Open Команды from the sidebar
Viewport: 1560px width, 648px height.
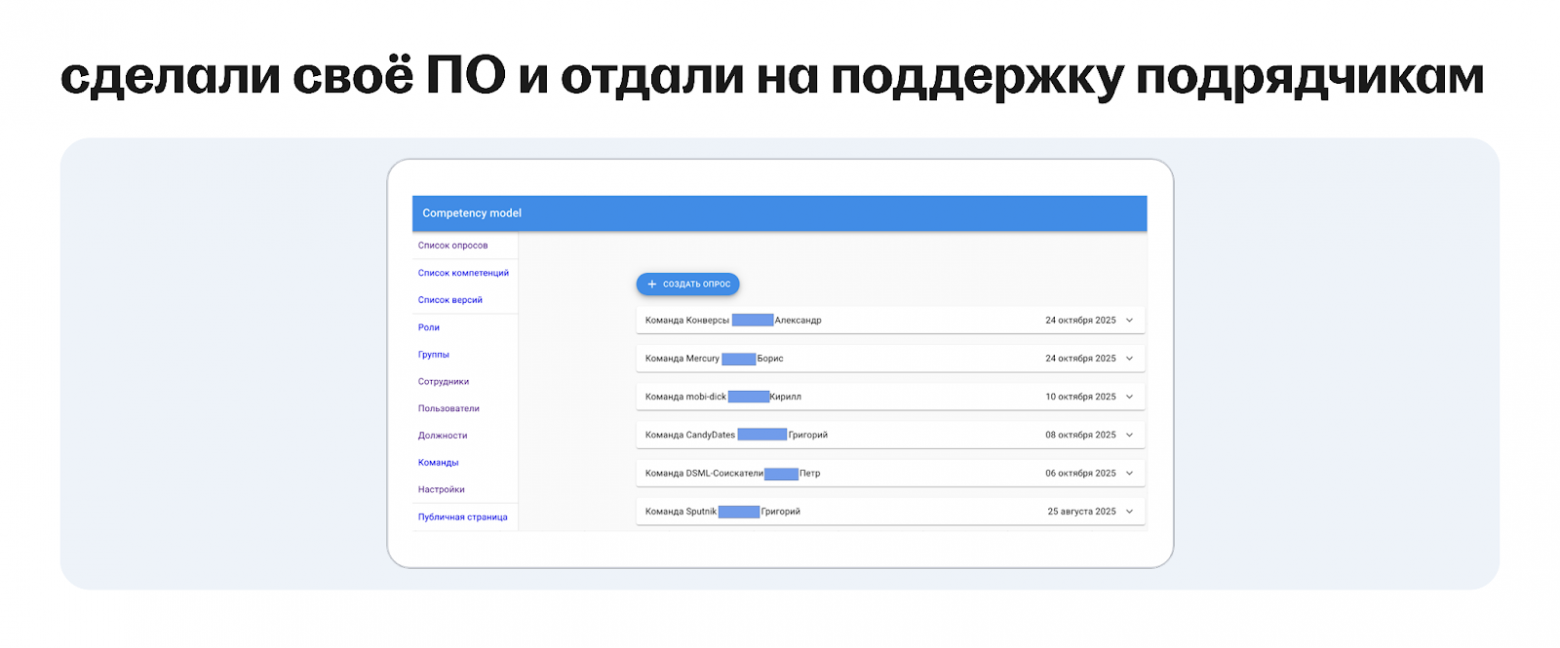[x=438, y=462]
